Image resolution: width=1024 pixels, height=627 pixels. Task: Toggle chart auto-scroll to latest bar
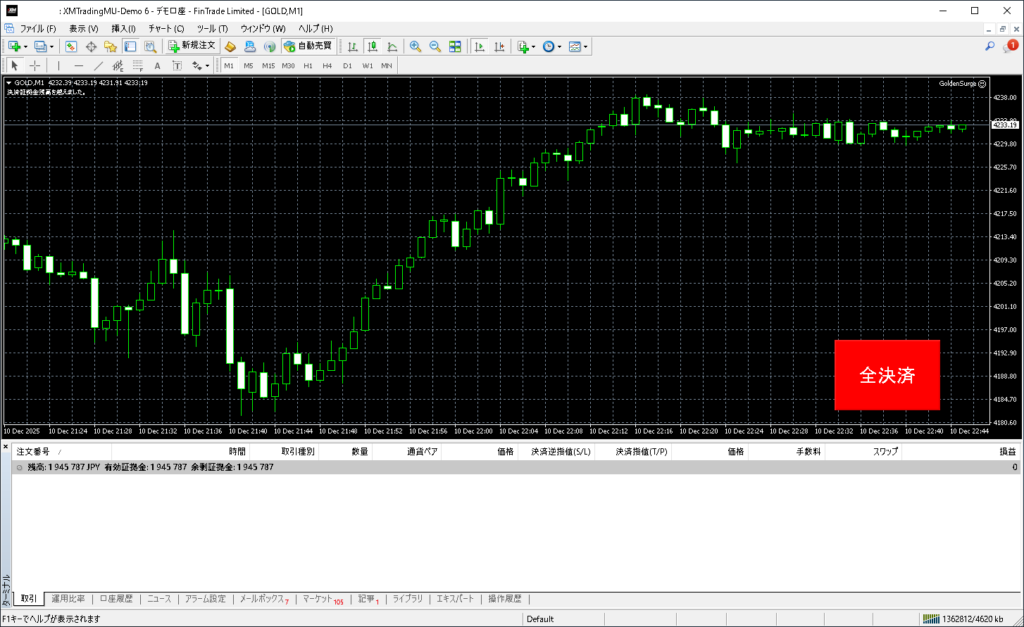point(480,46)
